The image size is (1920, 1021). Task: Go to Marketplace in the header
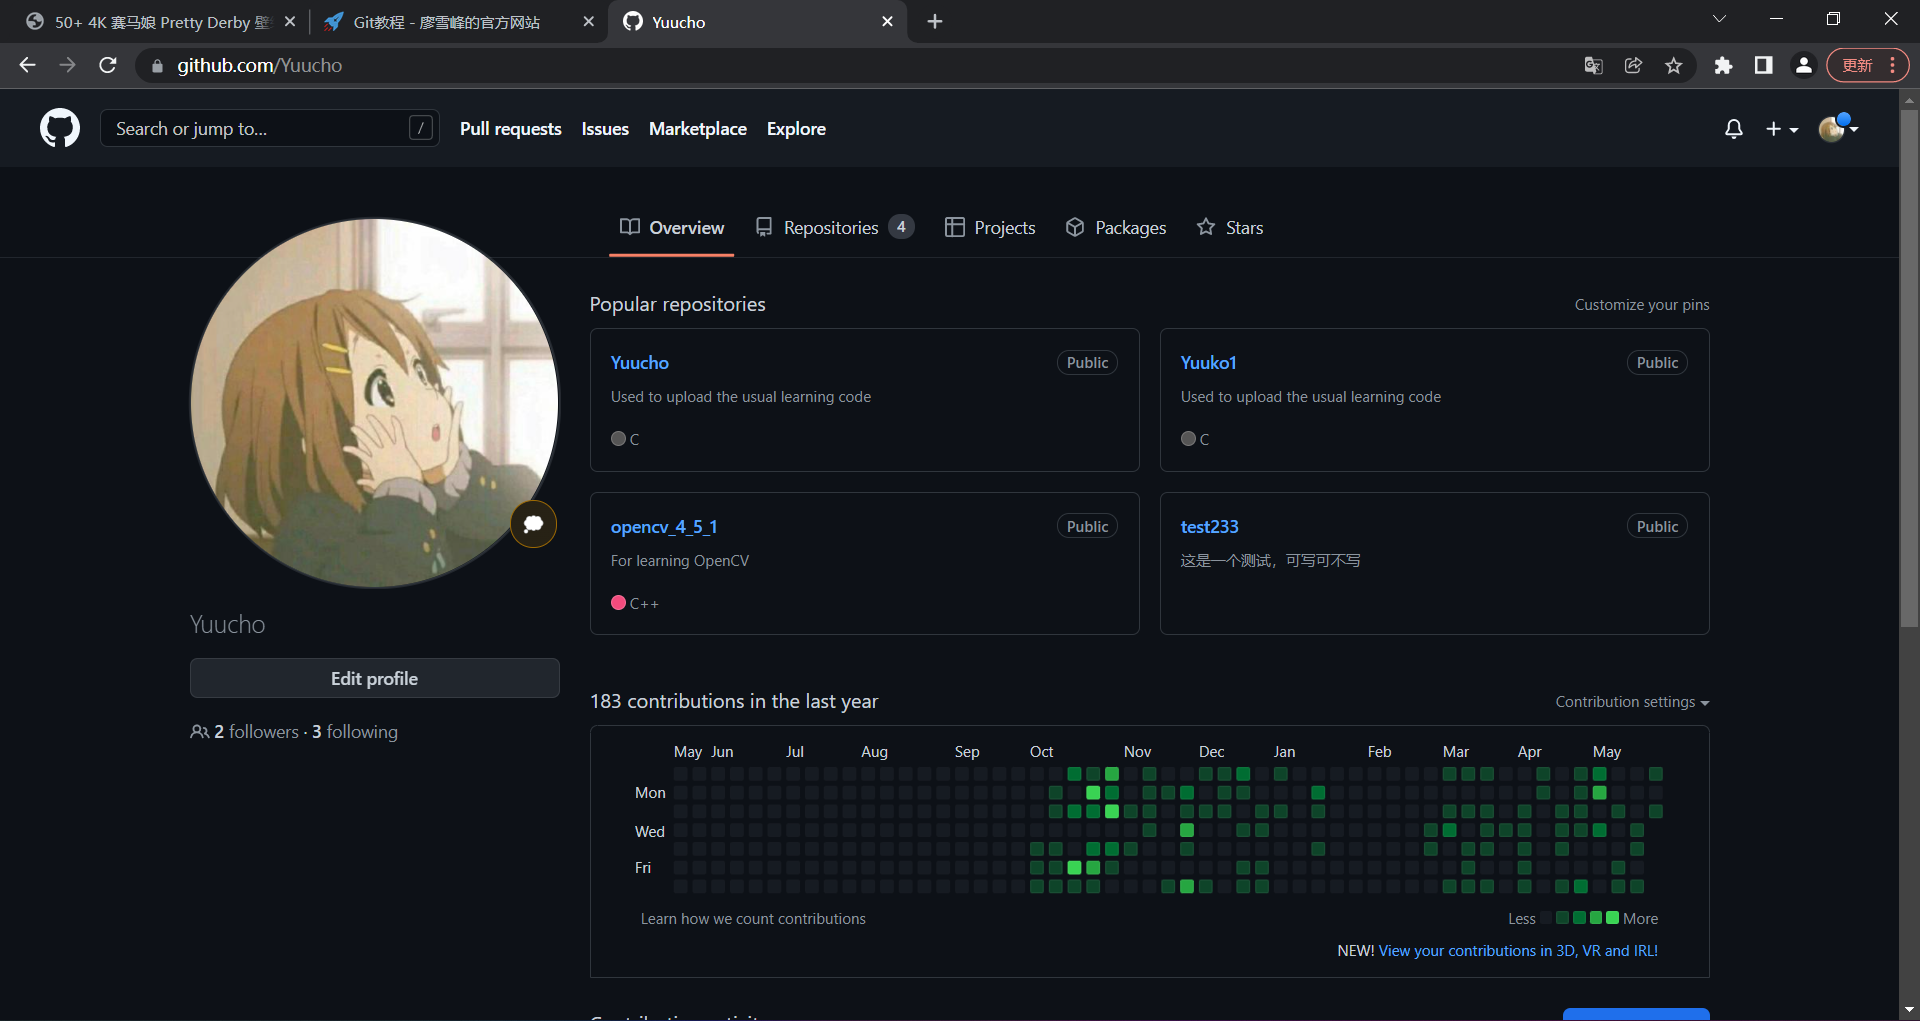(698, 129)
